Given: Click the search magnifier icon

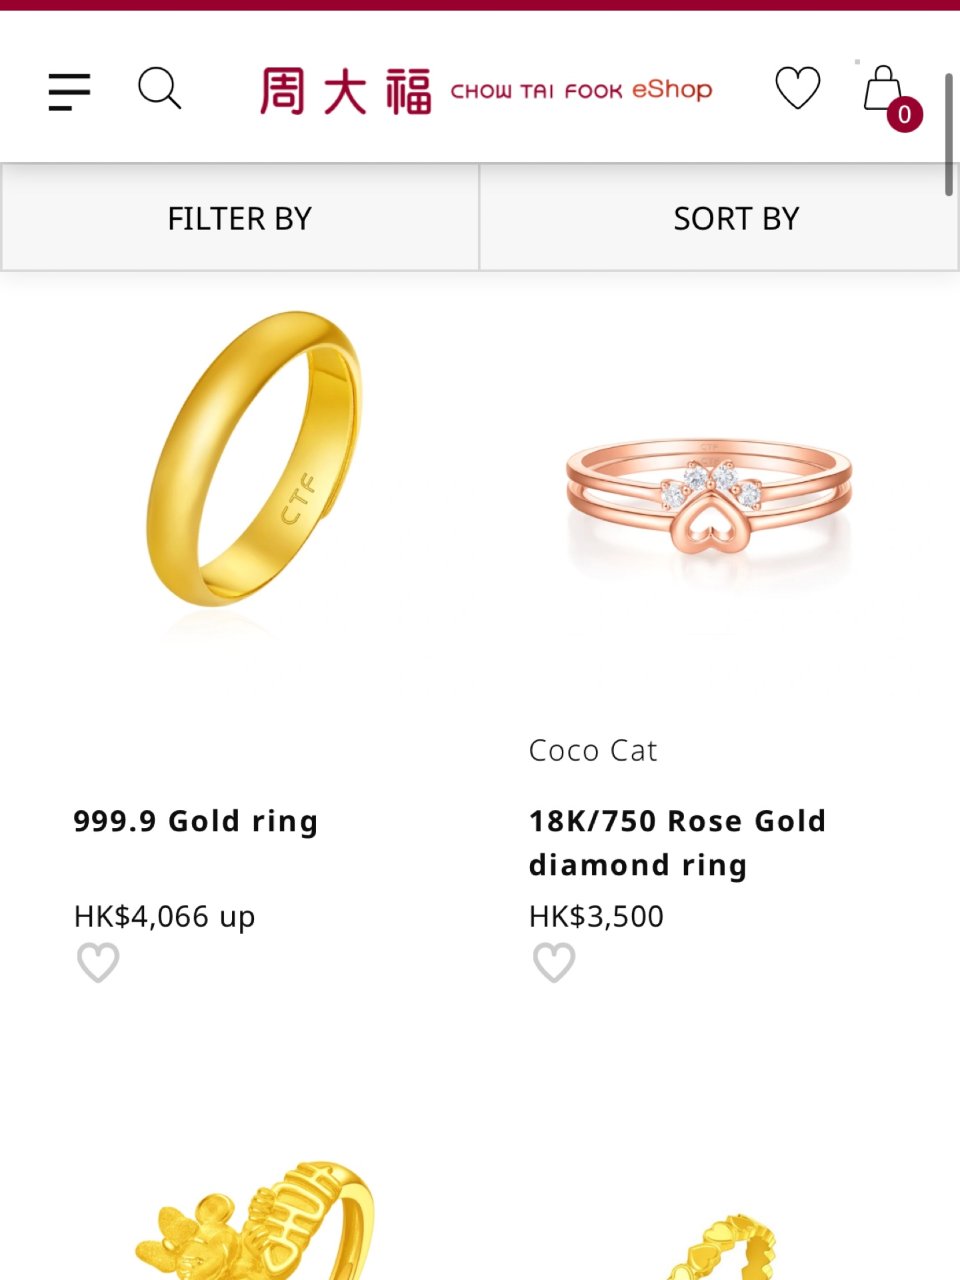Looking at the screenshot, I should [159, 89].
